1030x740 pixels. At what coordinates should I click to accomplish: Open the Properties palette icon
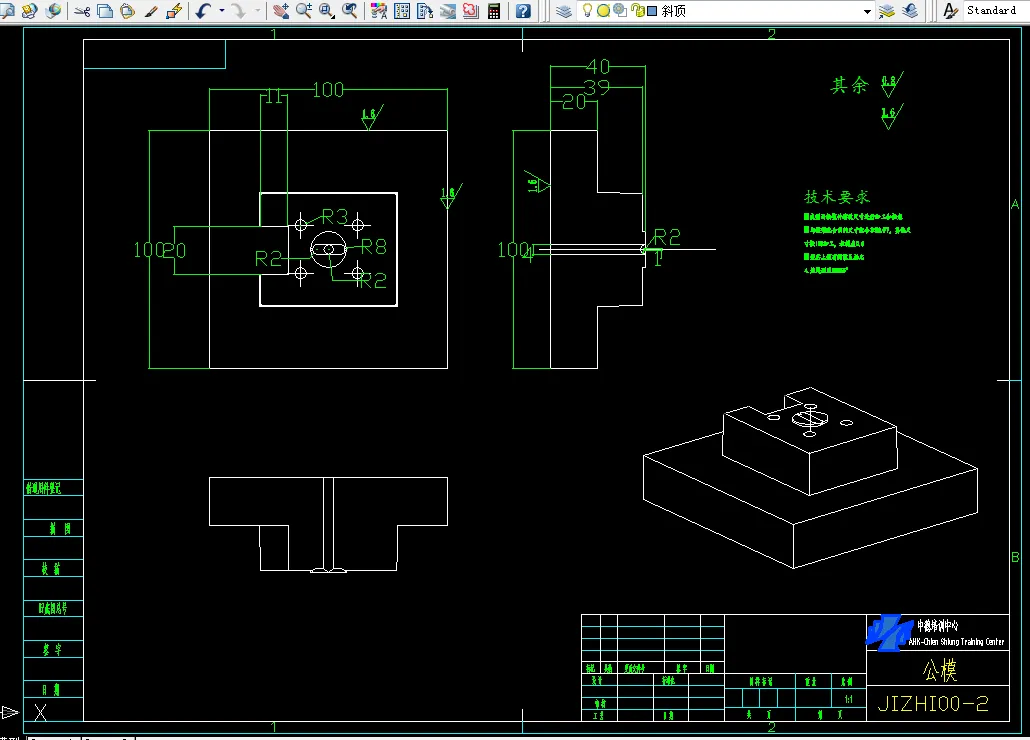pyautogui.click(x=379, y=11)
